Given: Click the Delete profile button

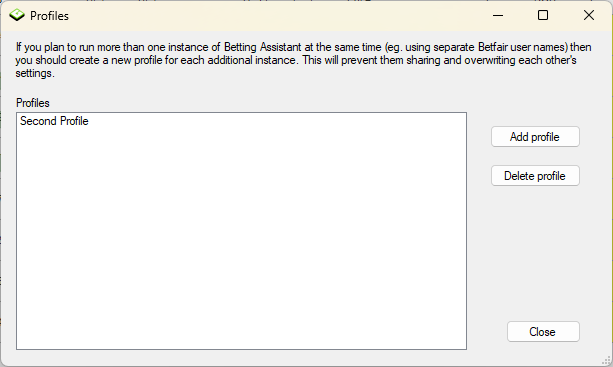Looking at the screenshot, I should [x=535, y=176].
